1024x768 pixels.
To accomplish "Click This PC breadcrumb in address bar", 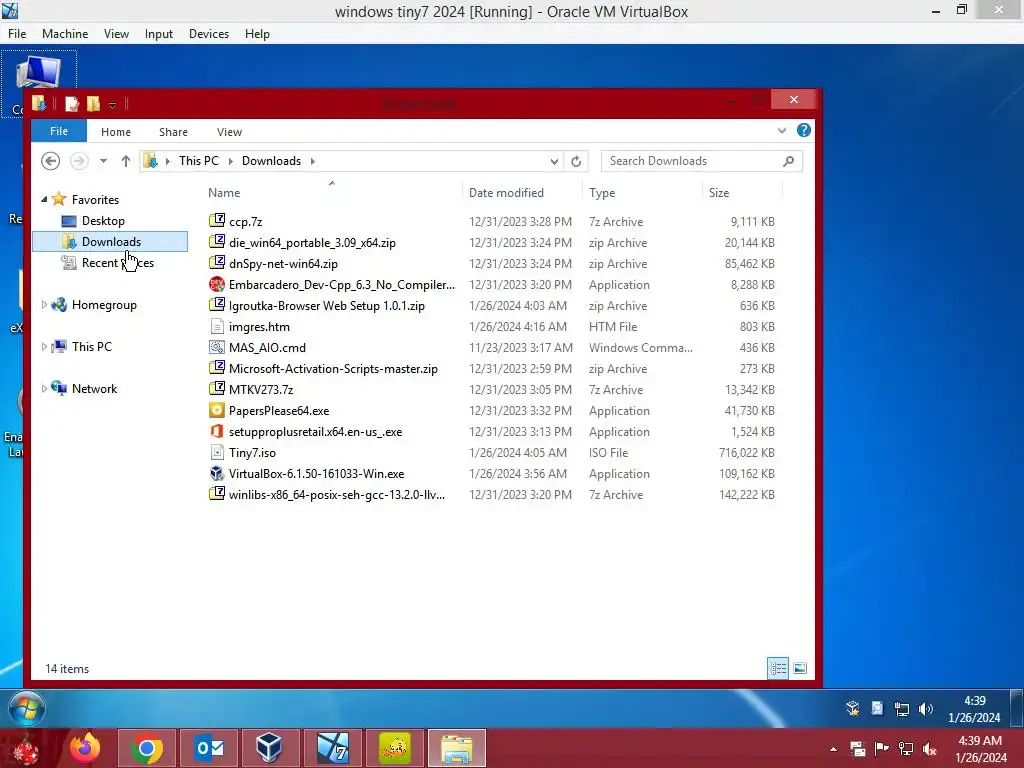I will coord(199,161).
